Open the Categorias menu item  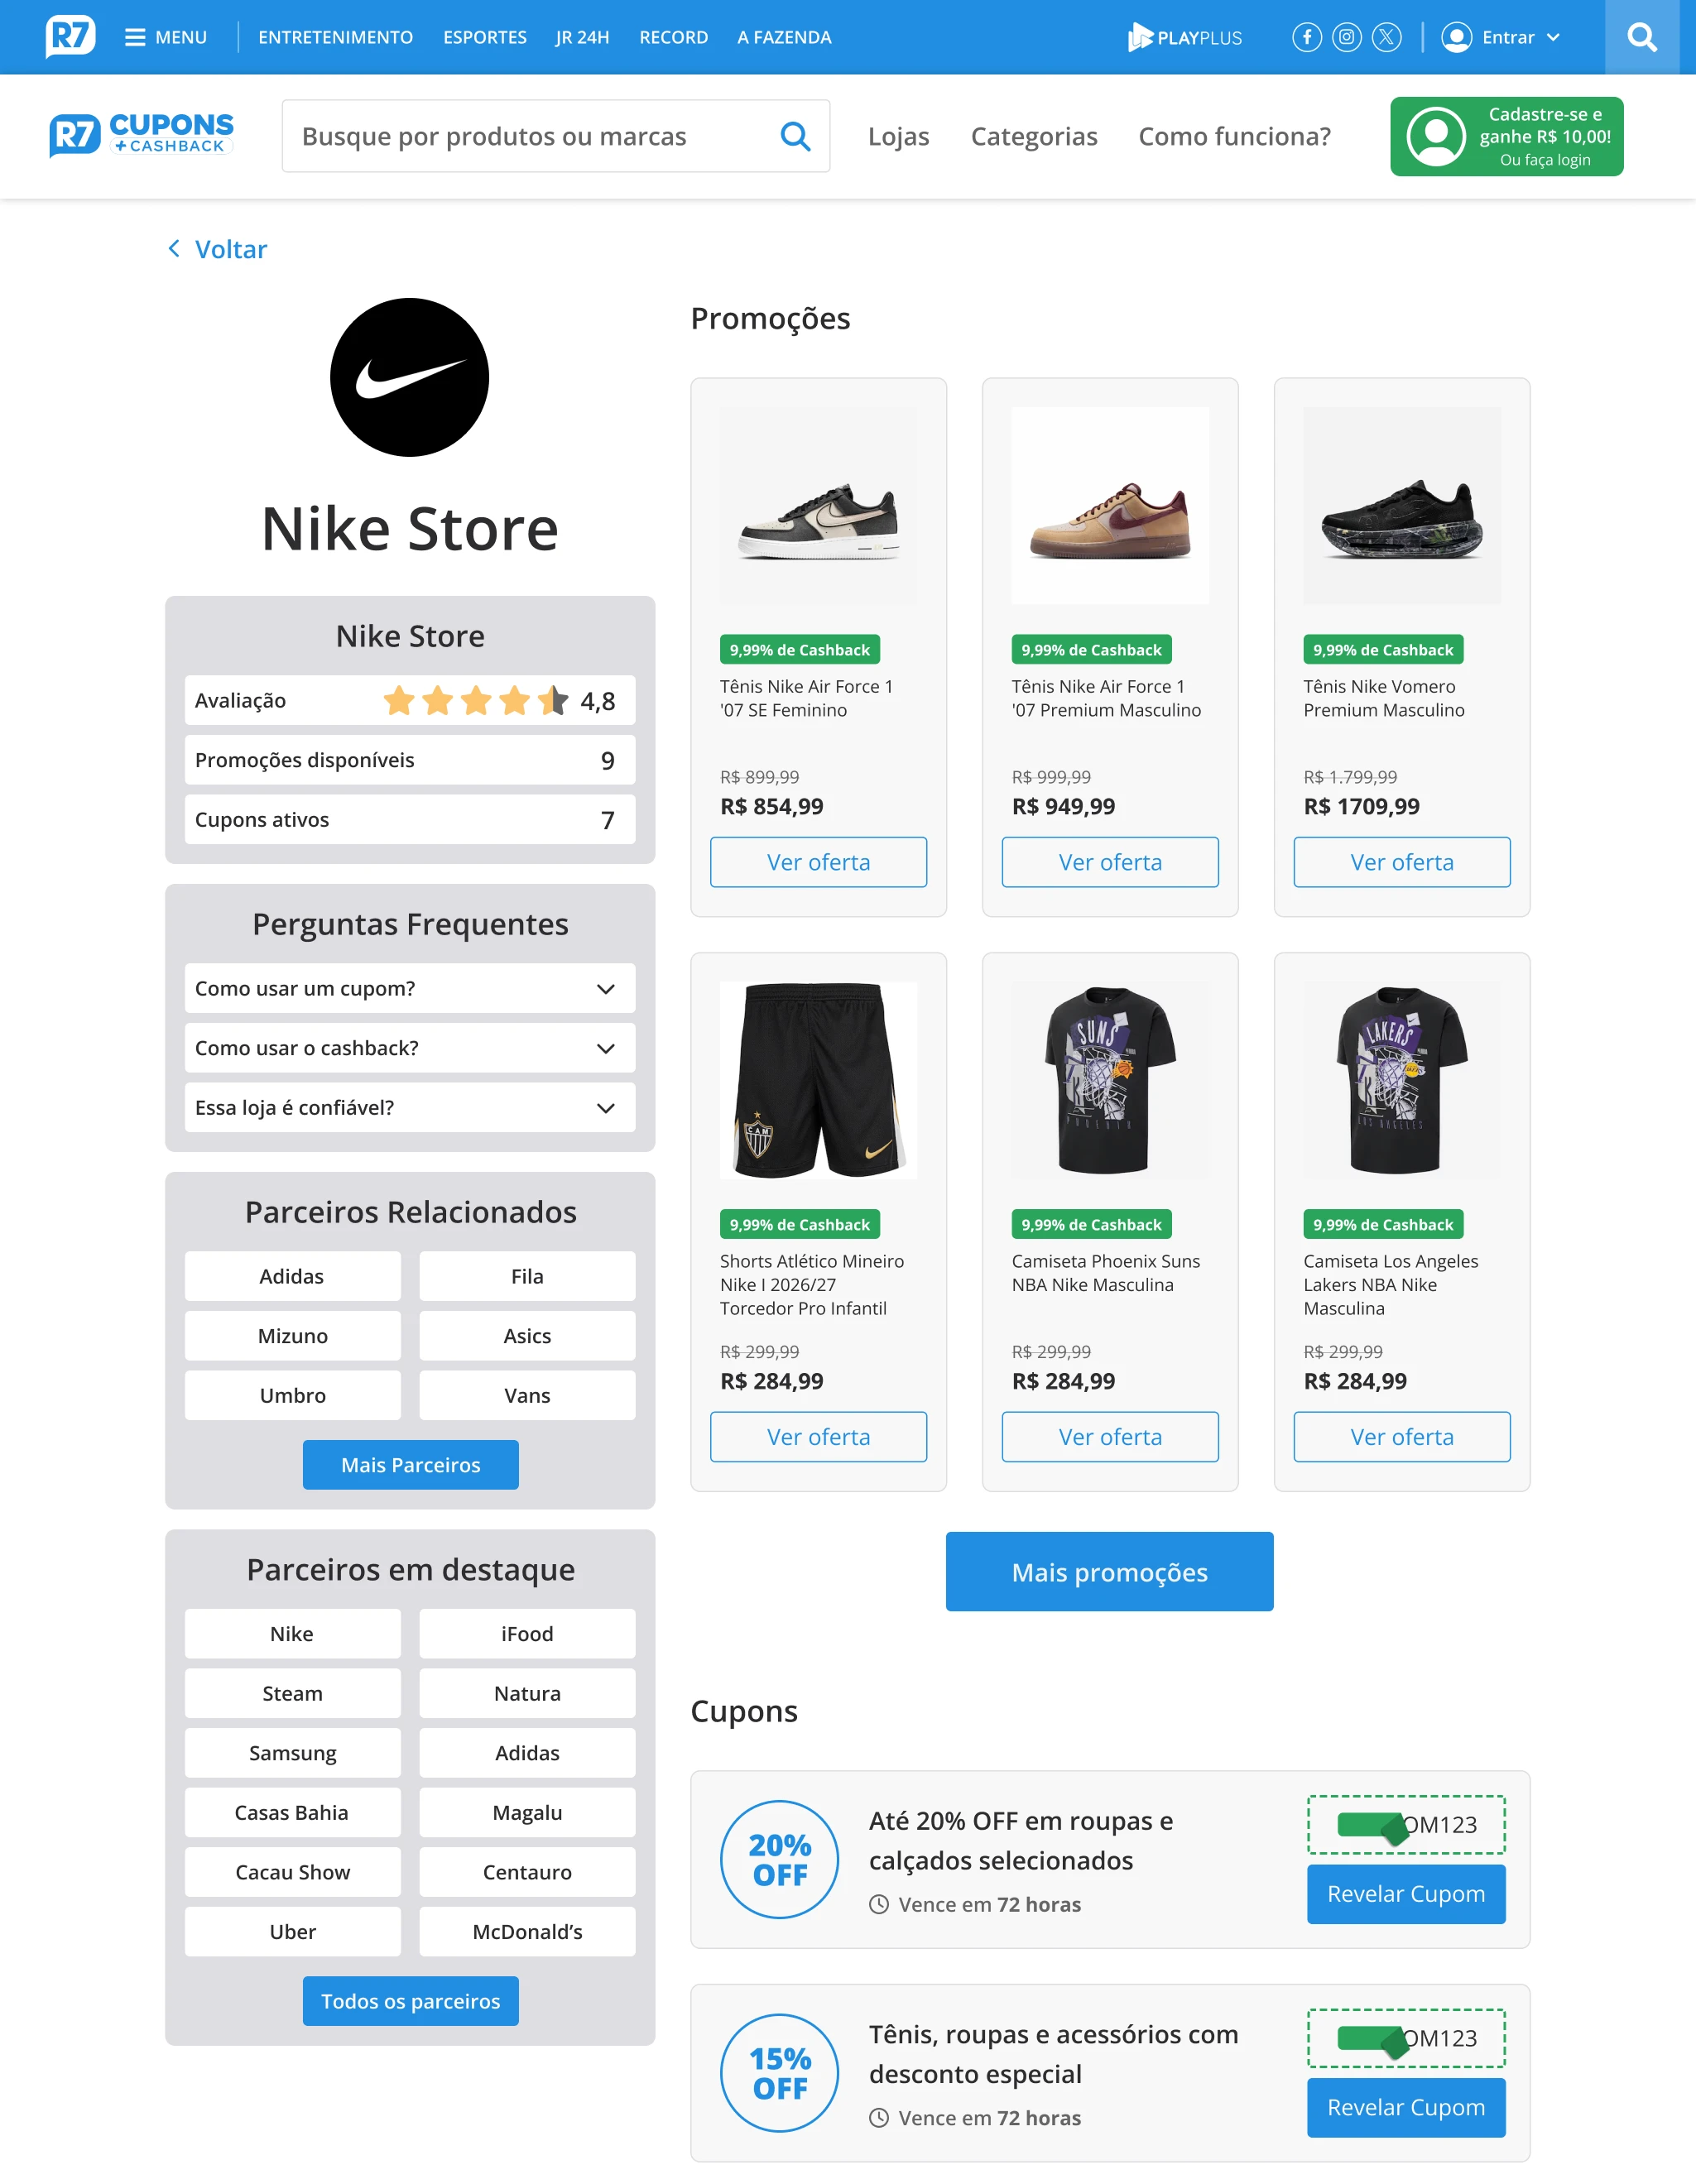[1034, 136]
